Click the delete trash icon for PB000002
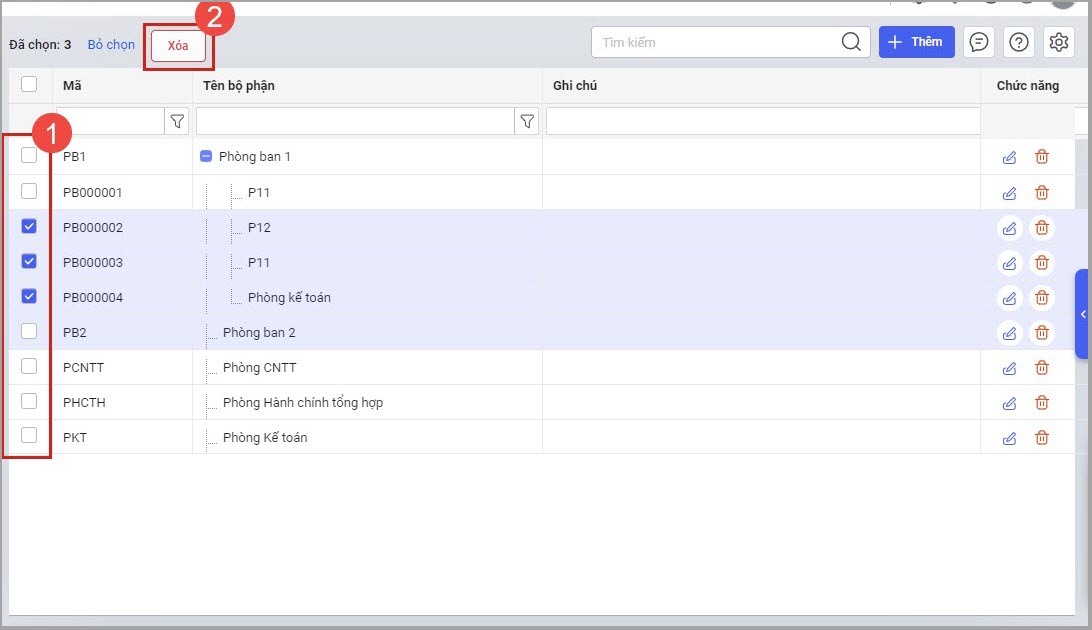 click(x=1042, y=228)
